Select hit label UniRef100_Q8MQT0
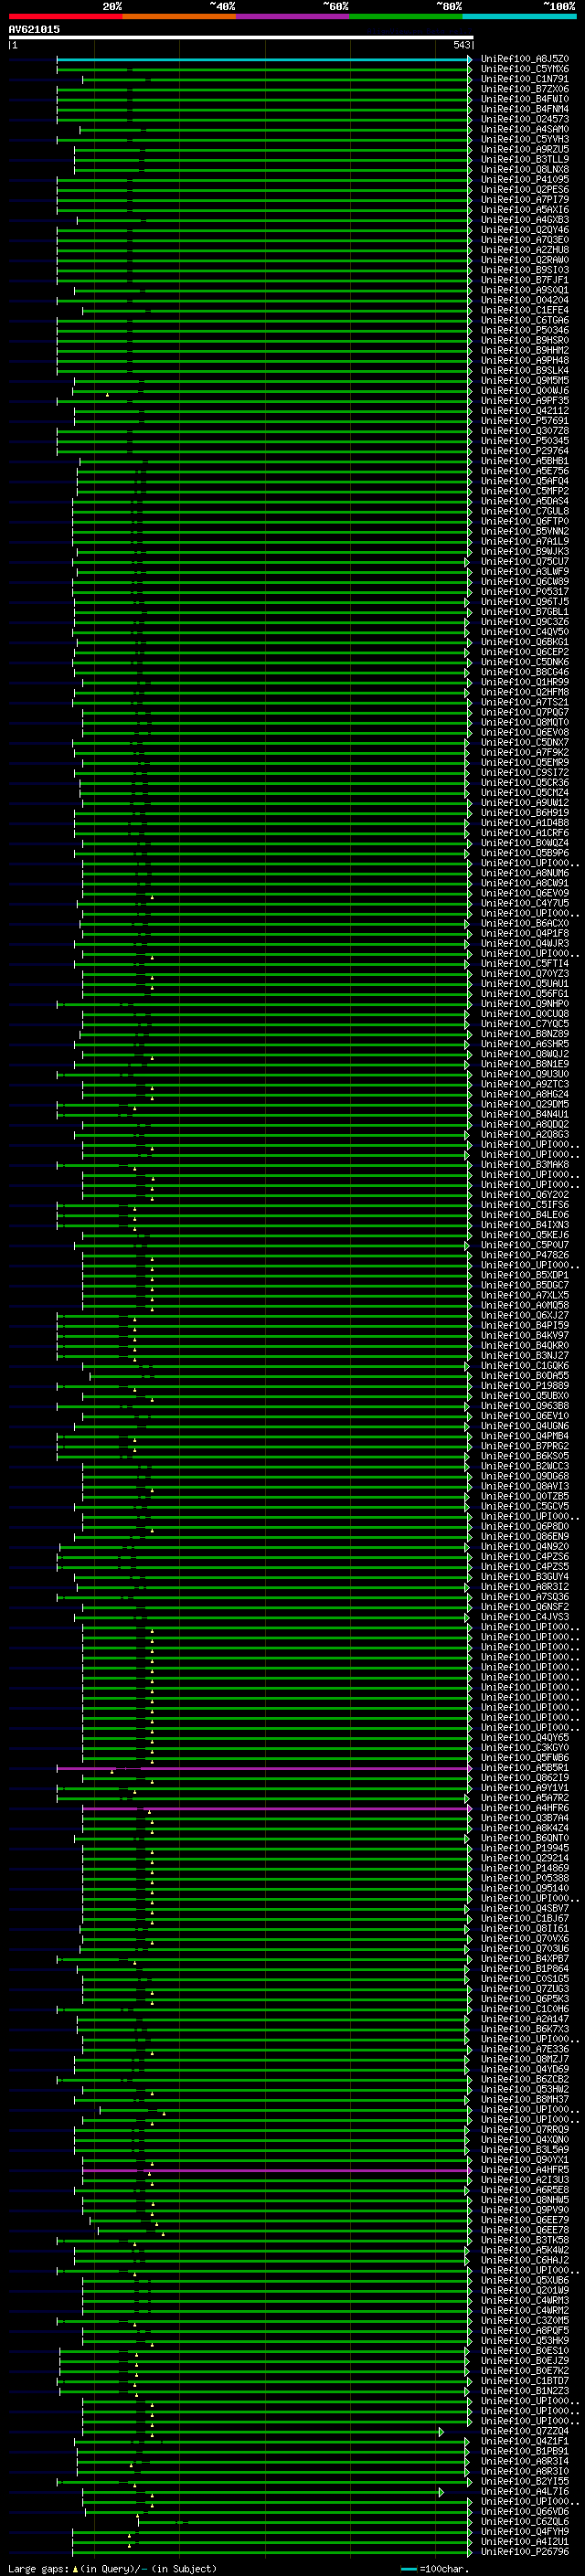The width and height of the screenshot is (585, 2576). click(524, 722)
